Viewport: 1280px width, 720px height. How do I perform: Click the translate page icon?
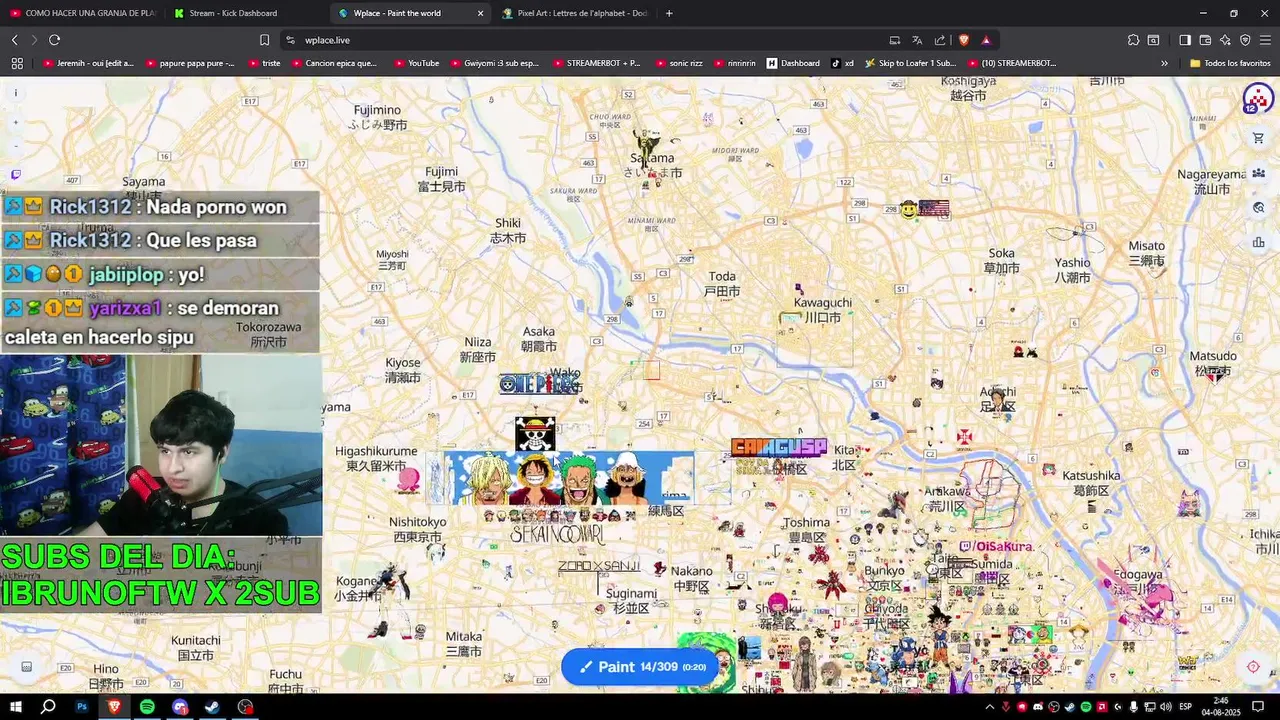[x=917, y=40]
